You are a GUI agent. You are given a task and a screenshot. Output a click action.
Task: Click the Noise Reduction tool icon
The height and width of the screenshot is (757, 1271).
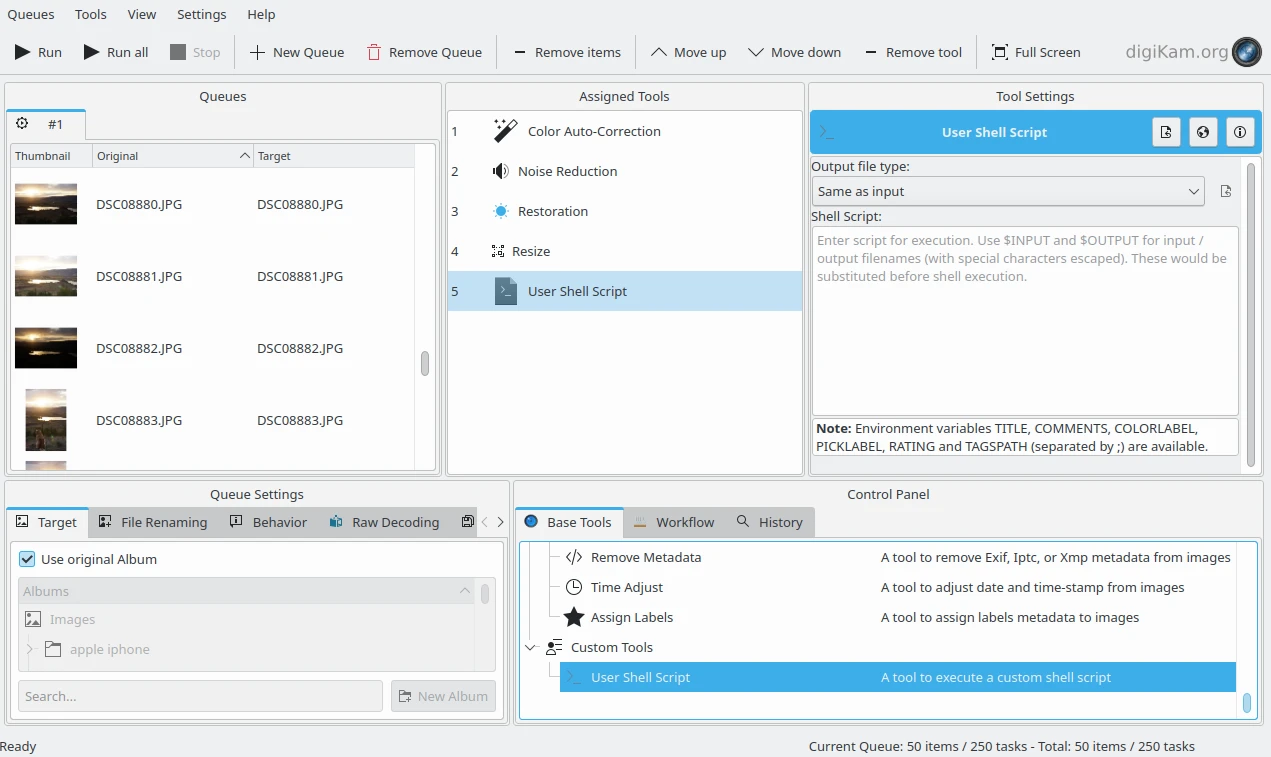(501, 171)
